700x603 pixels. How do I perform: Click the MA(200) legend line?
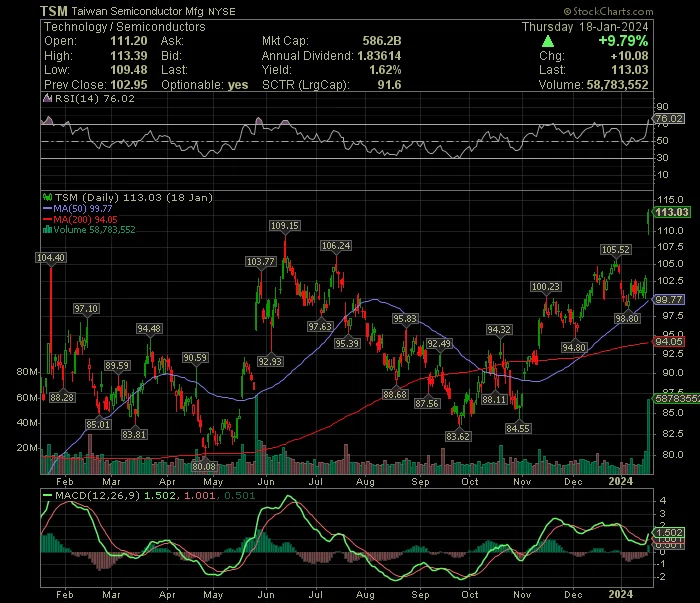point(47,219)
